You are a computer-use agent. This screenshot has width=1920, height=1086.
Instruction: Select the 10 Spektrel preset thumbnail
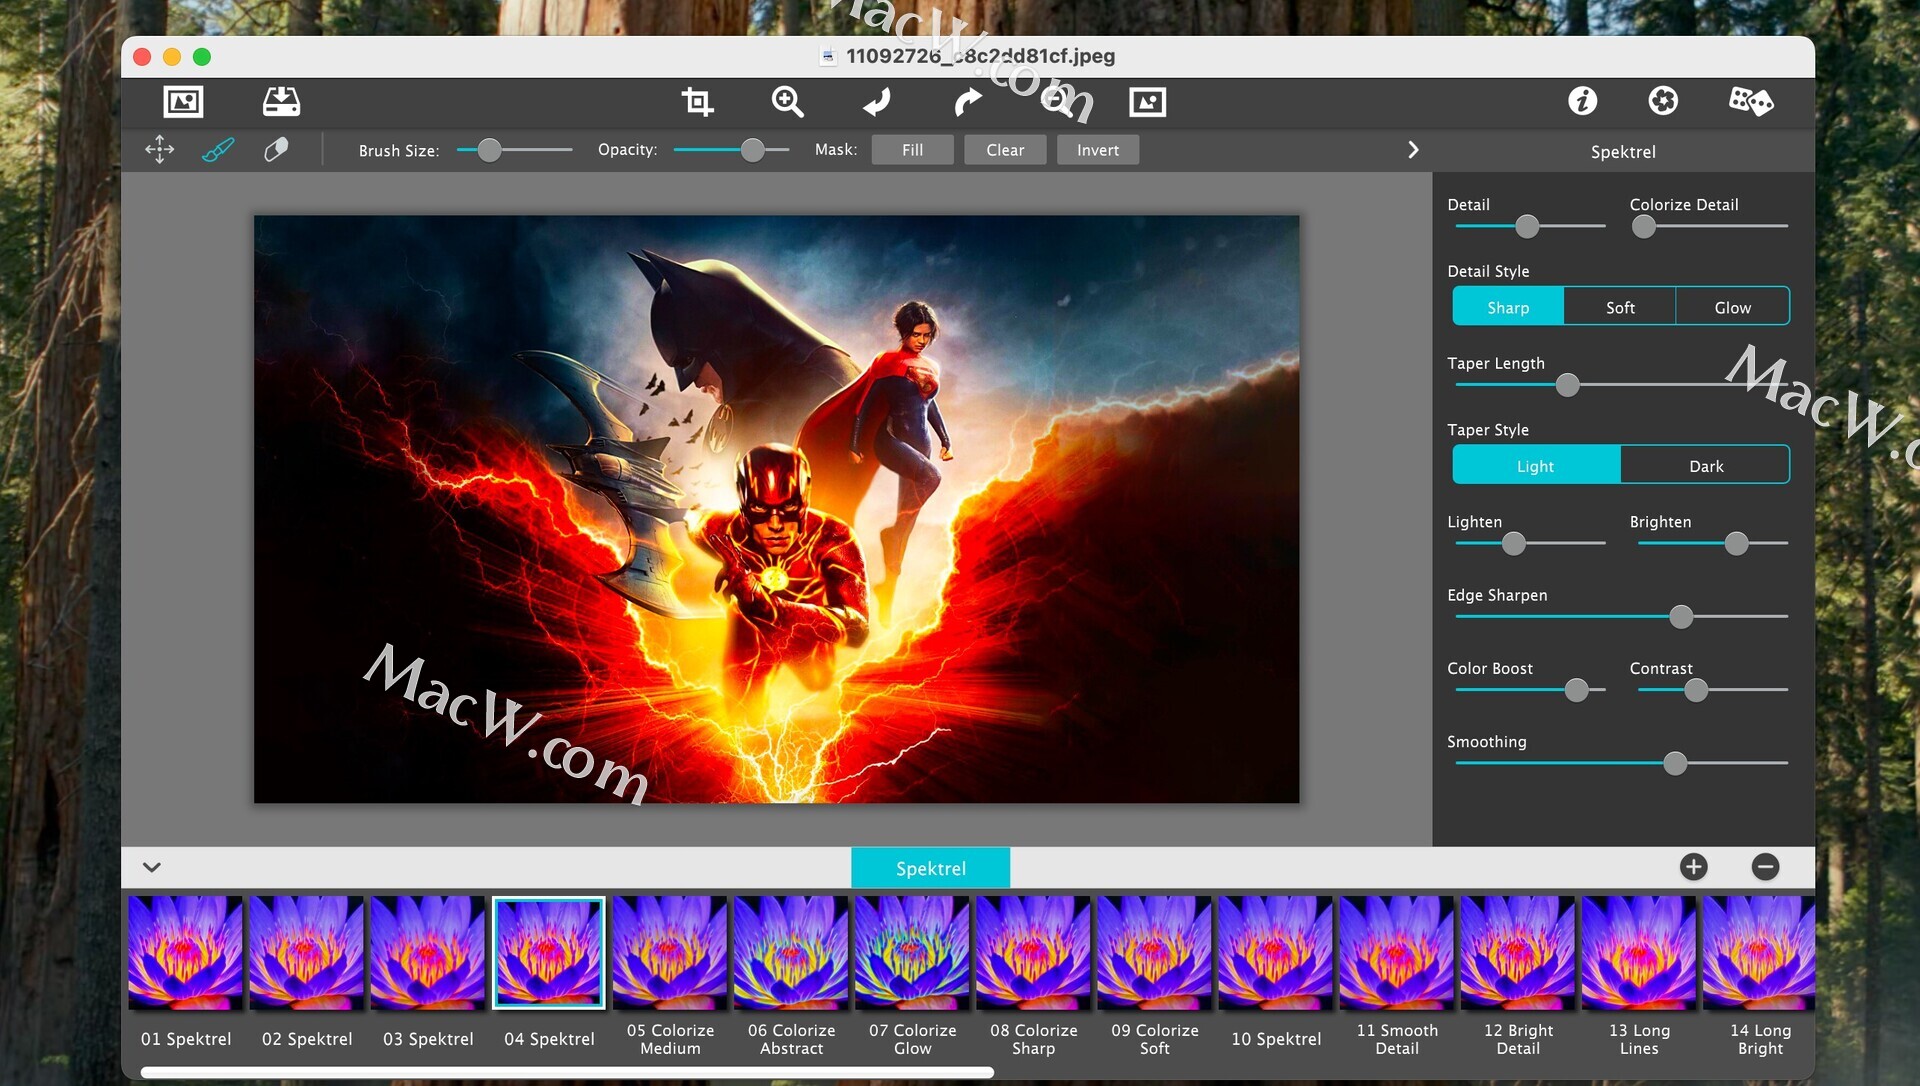point(1275,953)
